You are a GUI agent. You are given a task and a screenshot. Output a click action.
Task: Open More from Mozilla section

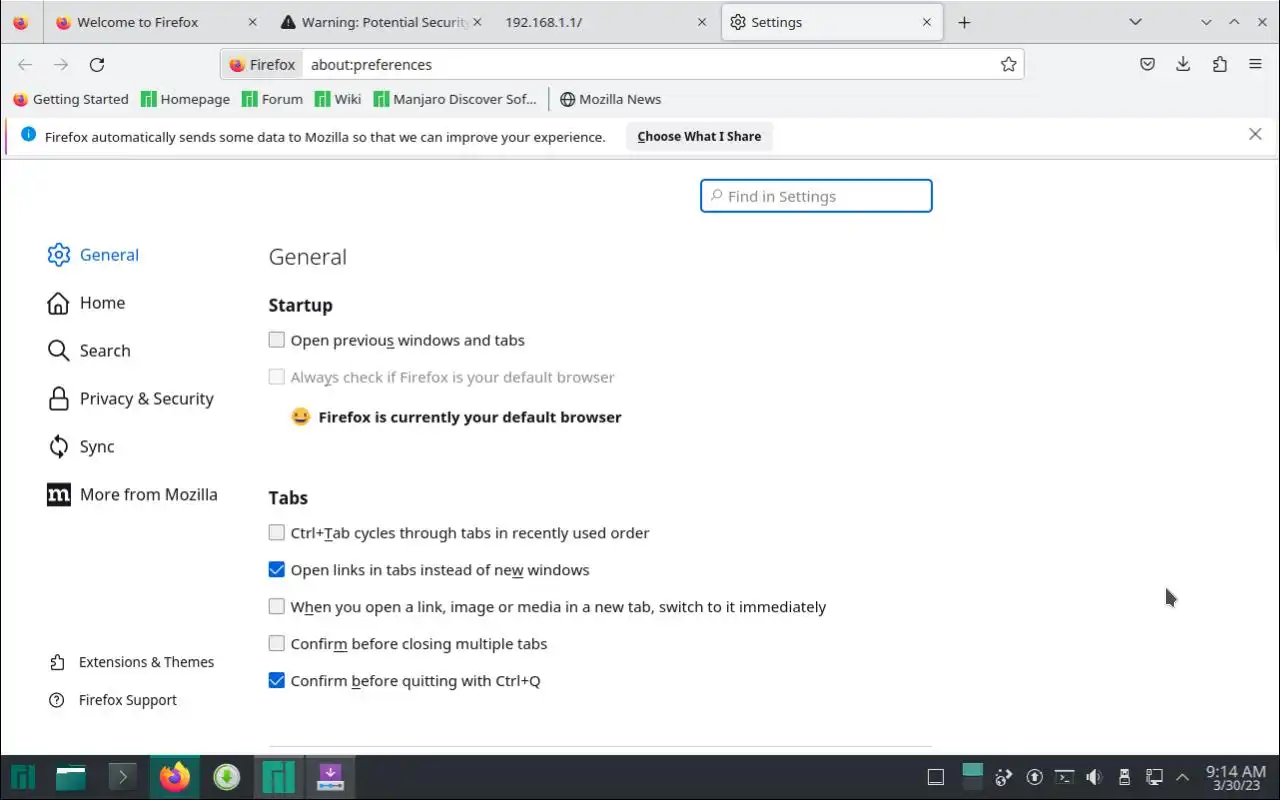[x=132, y=495]
